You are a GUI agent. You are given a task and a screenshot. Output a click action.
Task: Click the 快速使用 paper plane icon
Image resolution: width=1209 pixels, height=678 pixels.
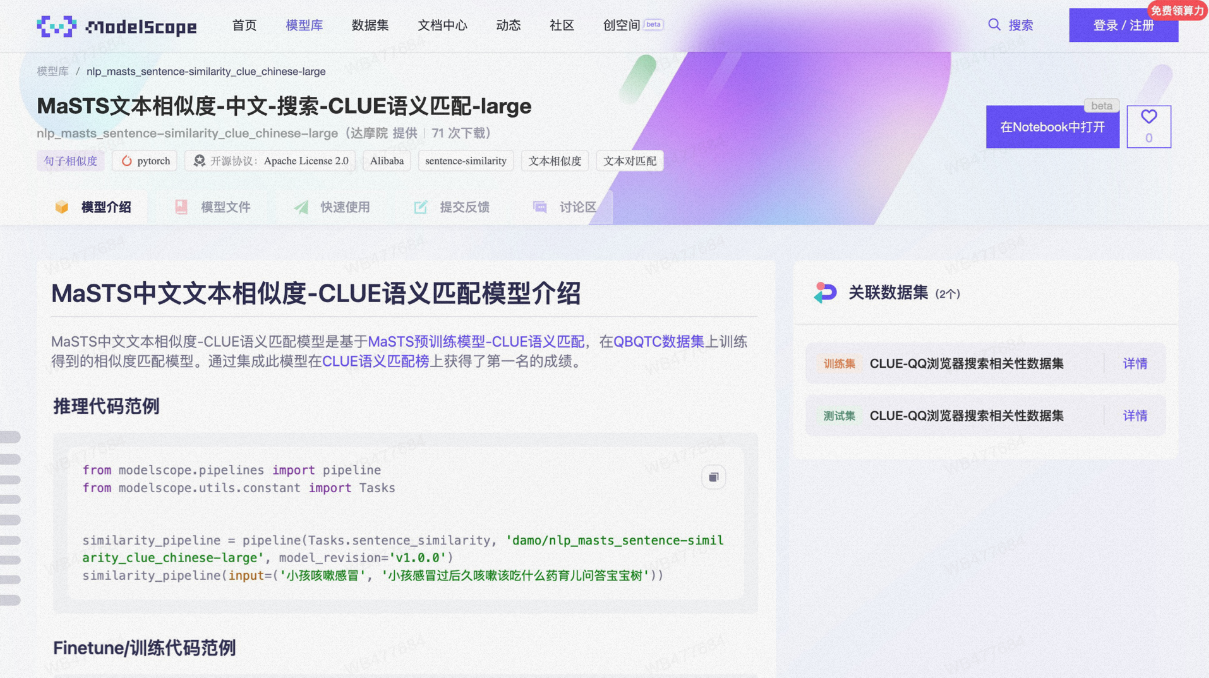click(x=301, y=207)
